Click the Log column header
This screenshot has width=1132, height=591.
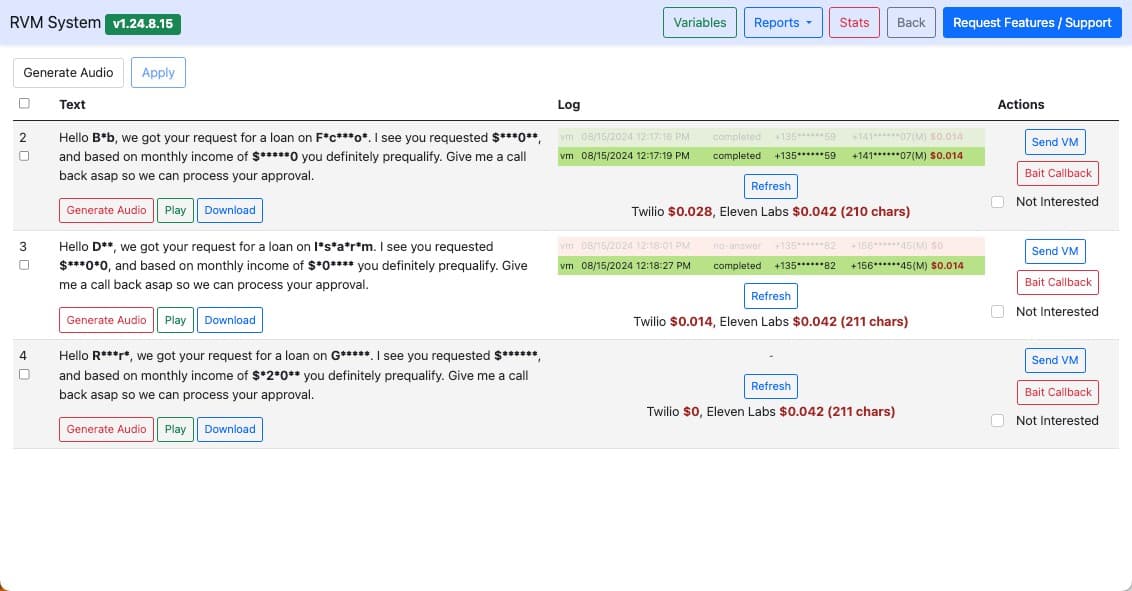(x=569, y=105)
